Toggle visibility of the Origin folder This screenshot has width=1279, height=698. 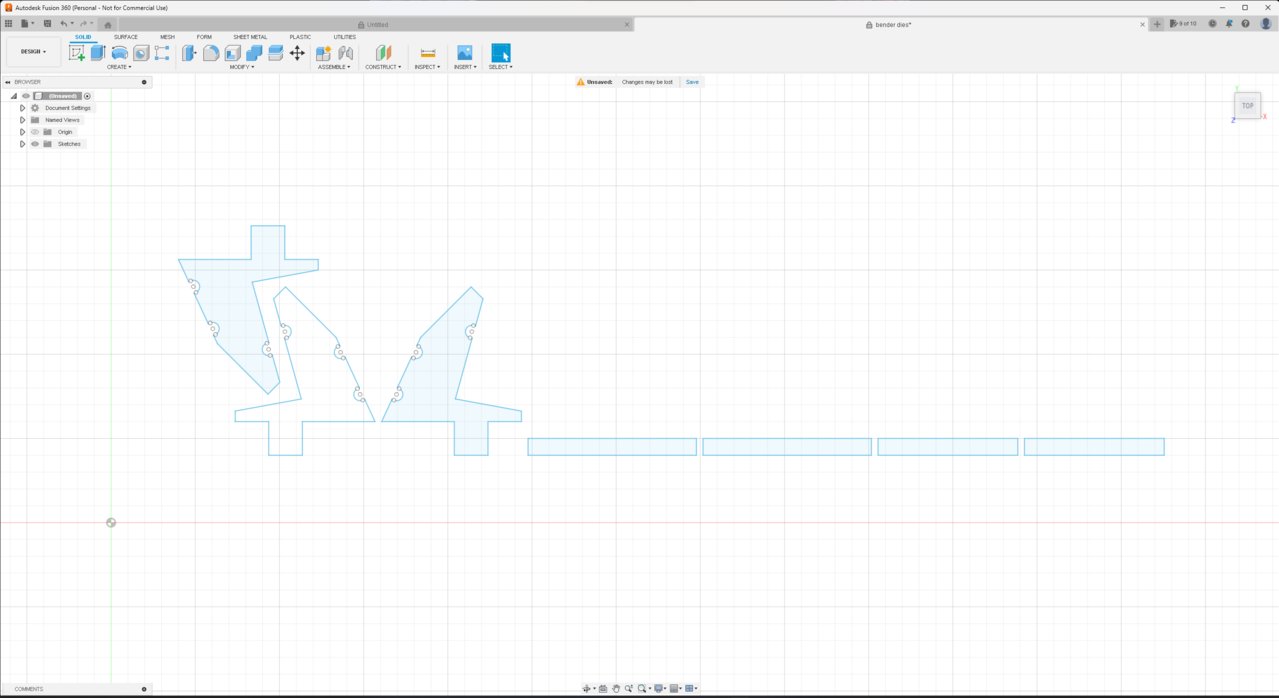coord(35,132)
